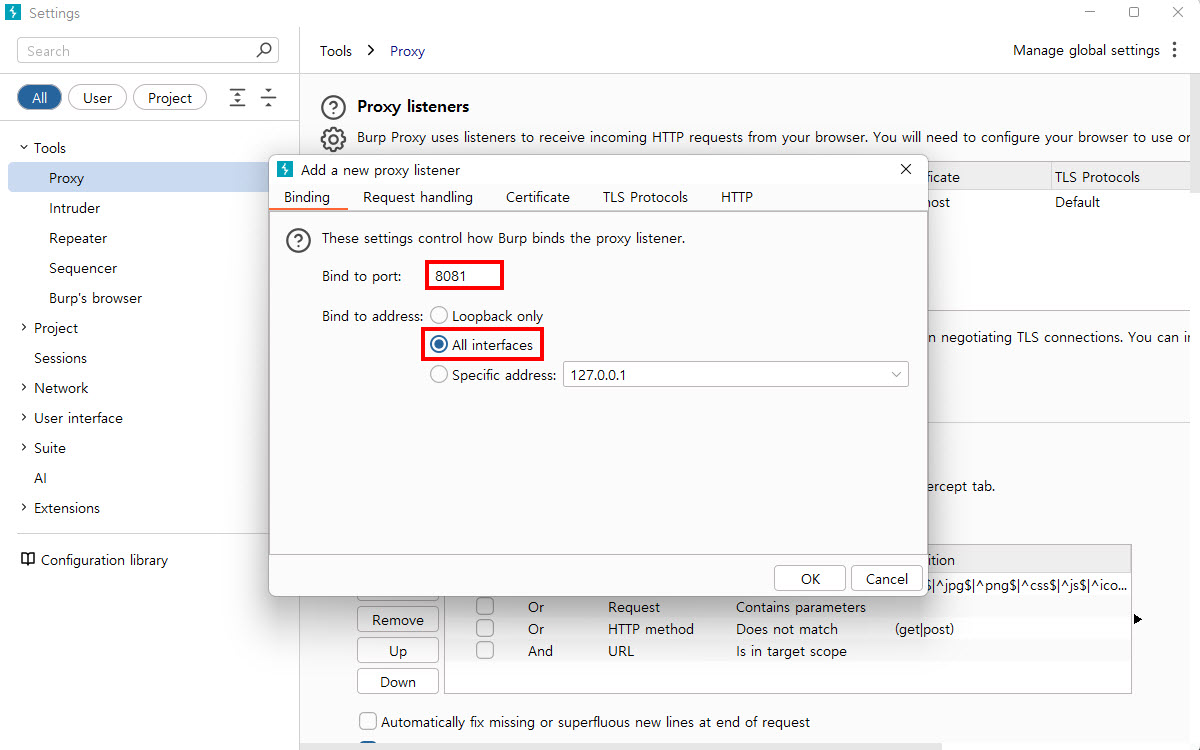This screenshot has height=750, width=1200.
Task: Open the Manage global settings kebab menu
Action: (1175, 50)
